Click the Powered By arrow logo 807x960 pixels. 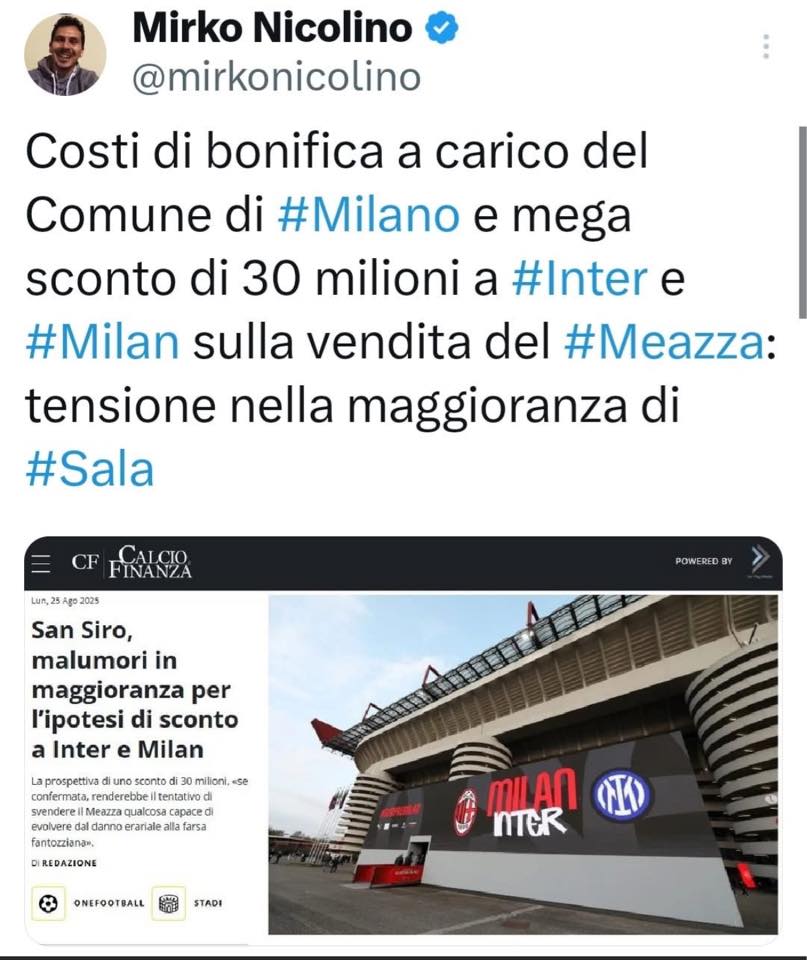pyautogui.click(x=759, y=560)
